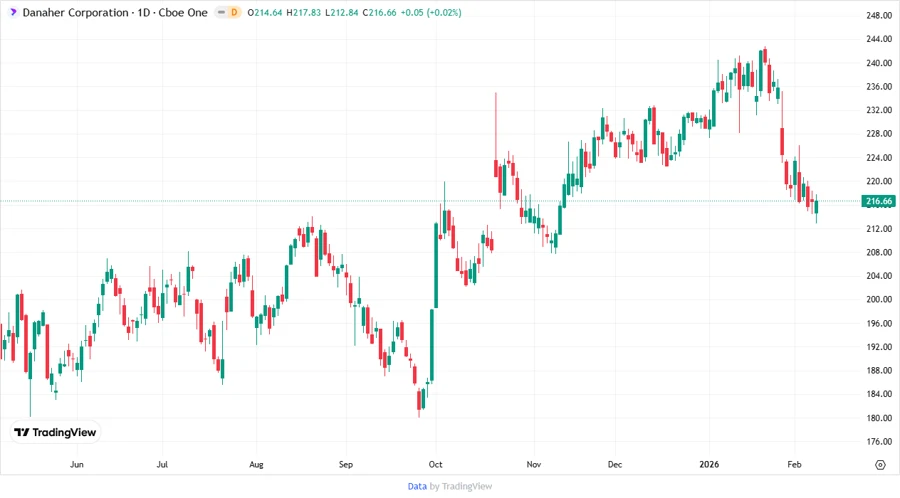Click the 228.00 price axis label
The height and width of the screenshot is (498, 900).
click(x=879, y=134)
